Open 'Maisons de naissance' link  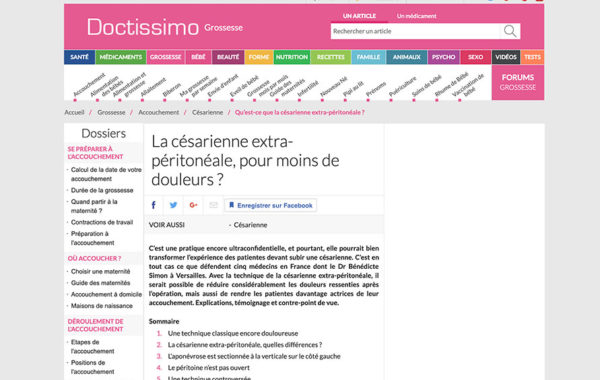tap(101, 306)
